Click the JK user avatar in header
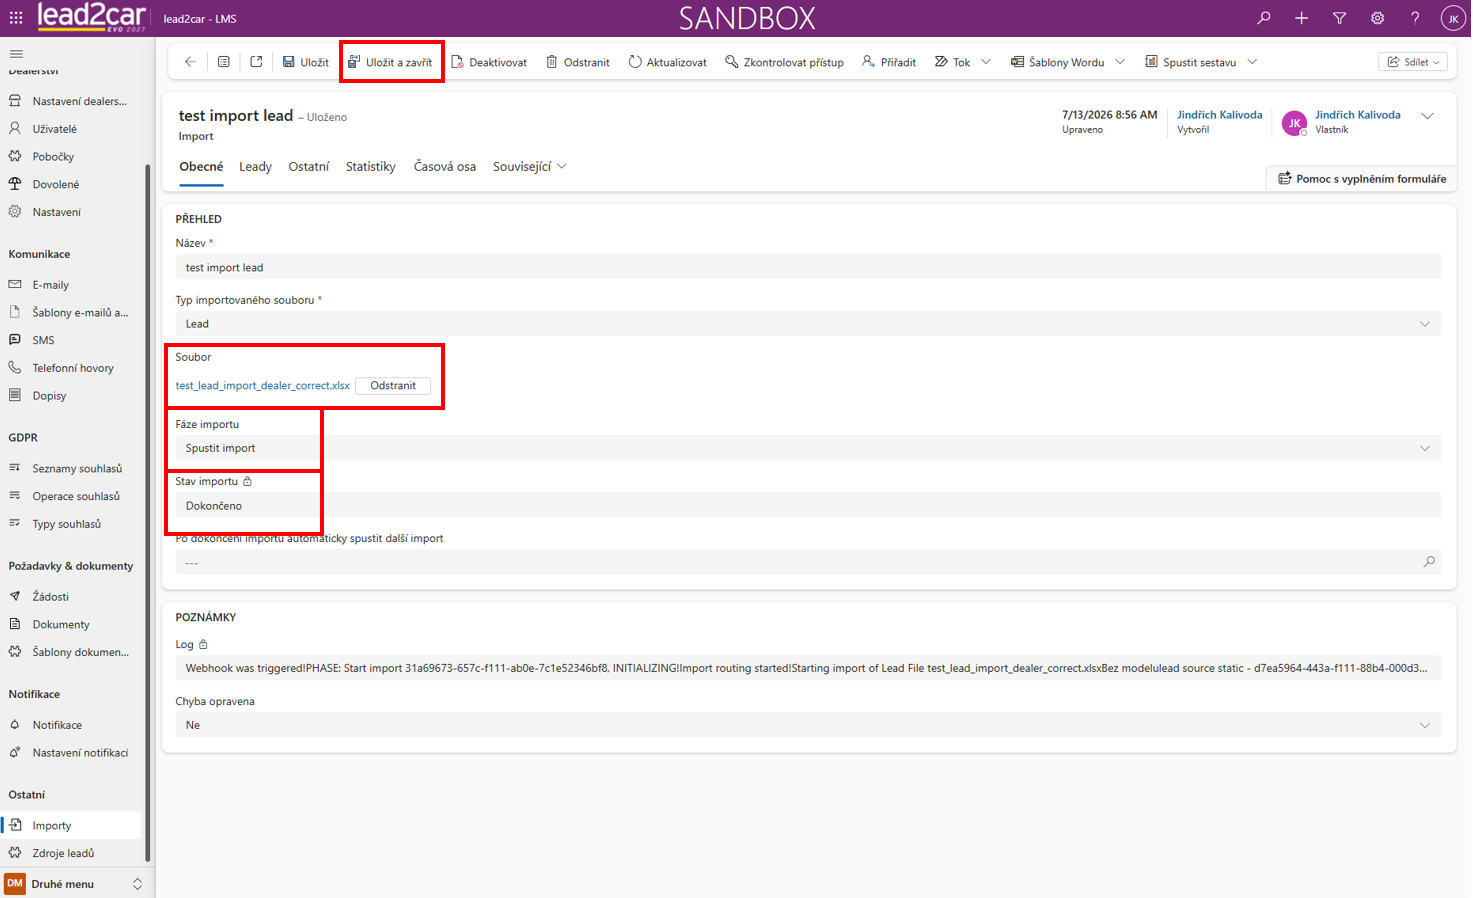The image size is (1473, 898). tap(1453, 18)
